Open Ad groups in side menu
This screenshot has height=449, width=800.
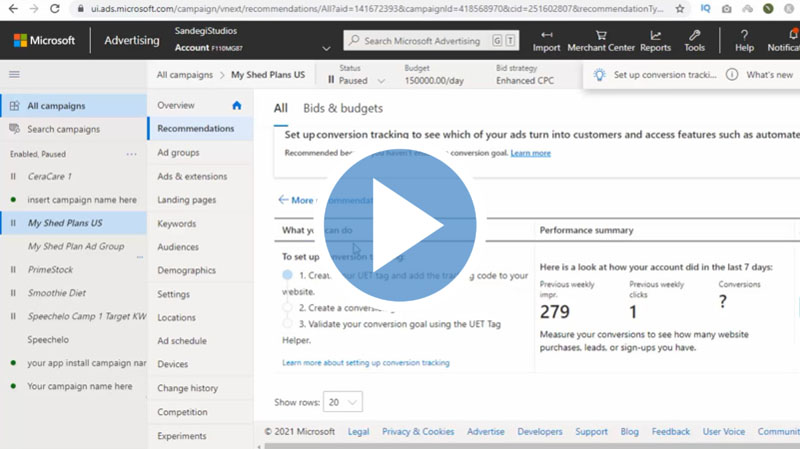point(178,153)
